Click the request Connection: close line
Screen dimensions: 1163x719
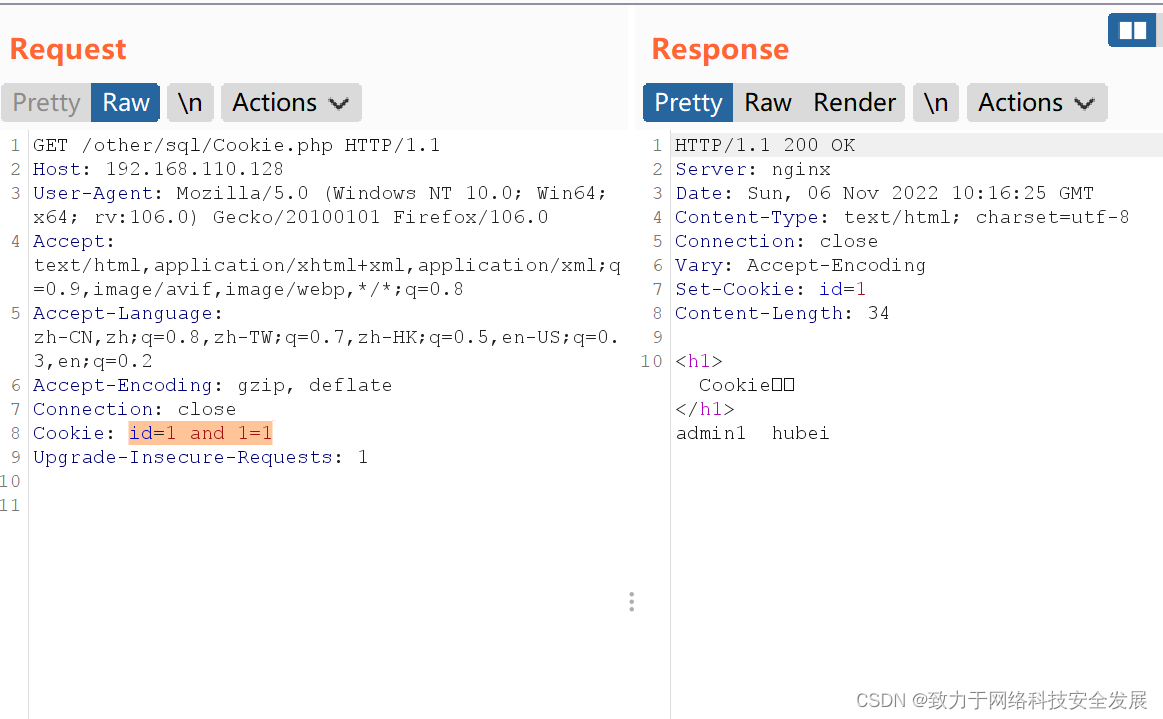pyautogui.click(x=134, y=409)
